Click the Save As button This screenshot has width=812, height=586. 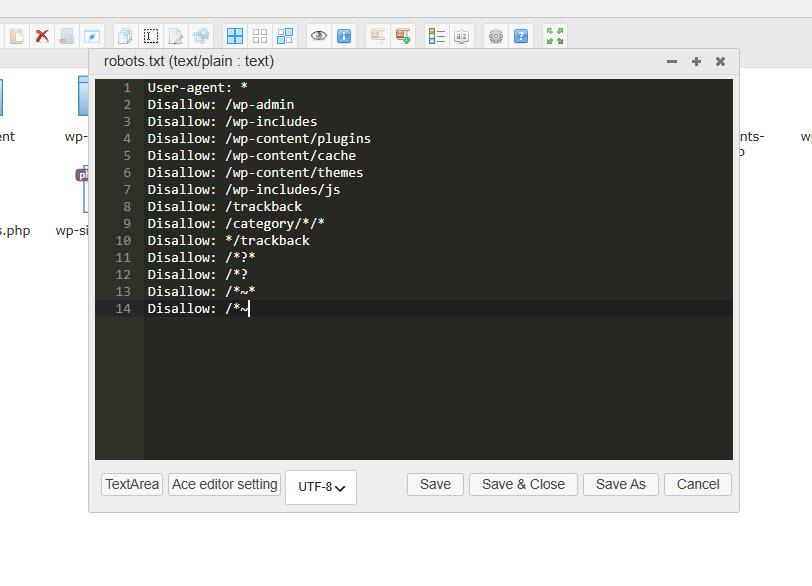(x=621, y=485)
